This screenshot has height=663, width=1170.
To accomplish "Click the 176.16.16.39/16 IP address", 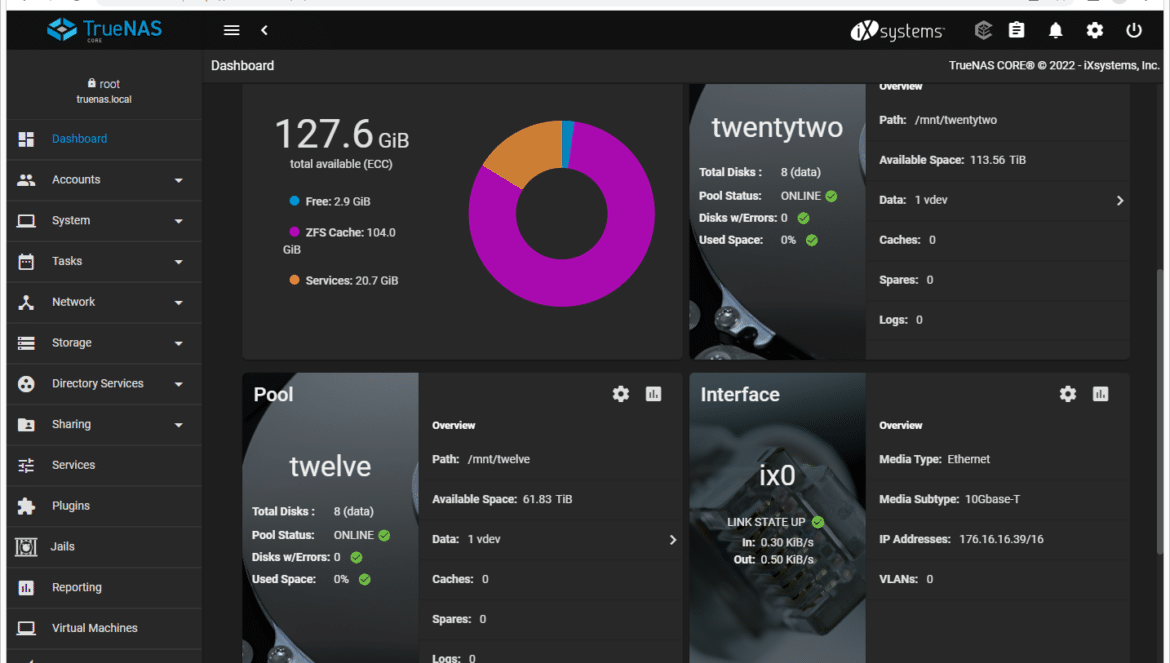I will pos(1001,539).
